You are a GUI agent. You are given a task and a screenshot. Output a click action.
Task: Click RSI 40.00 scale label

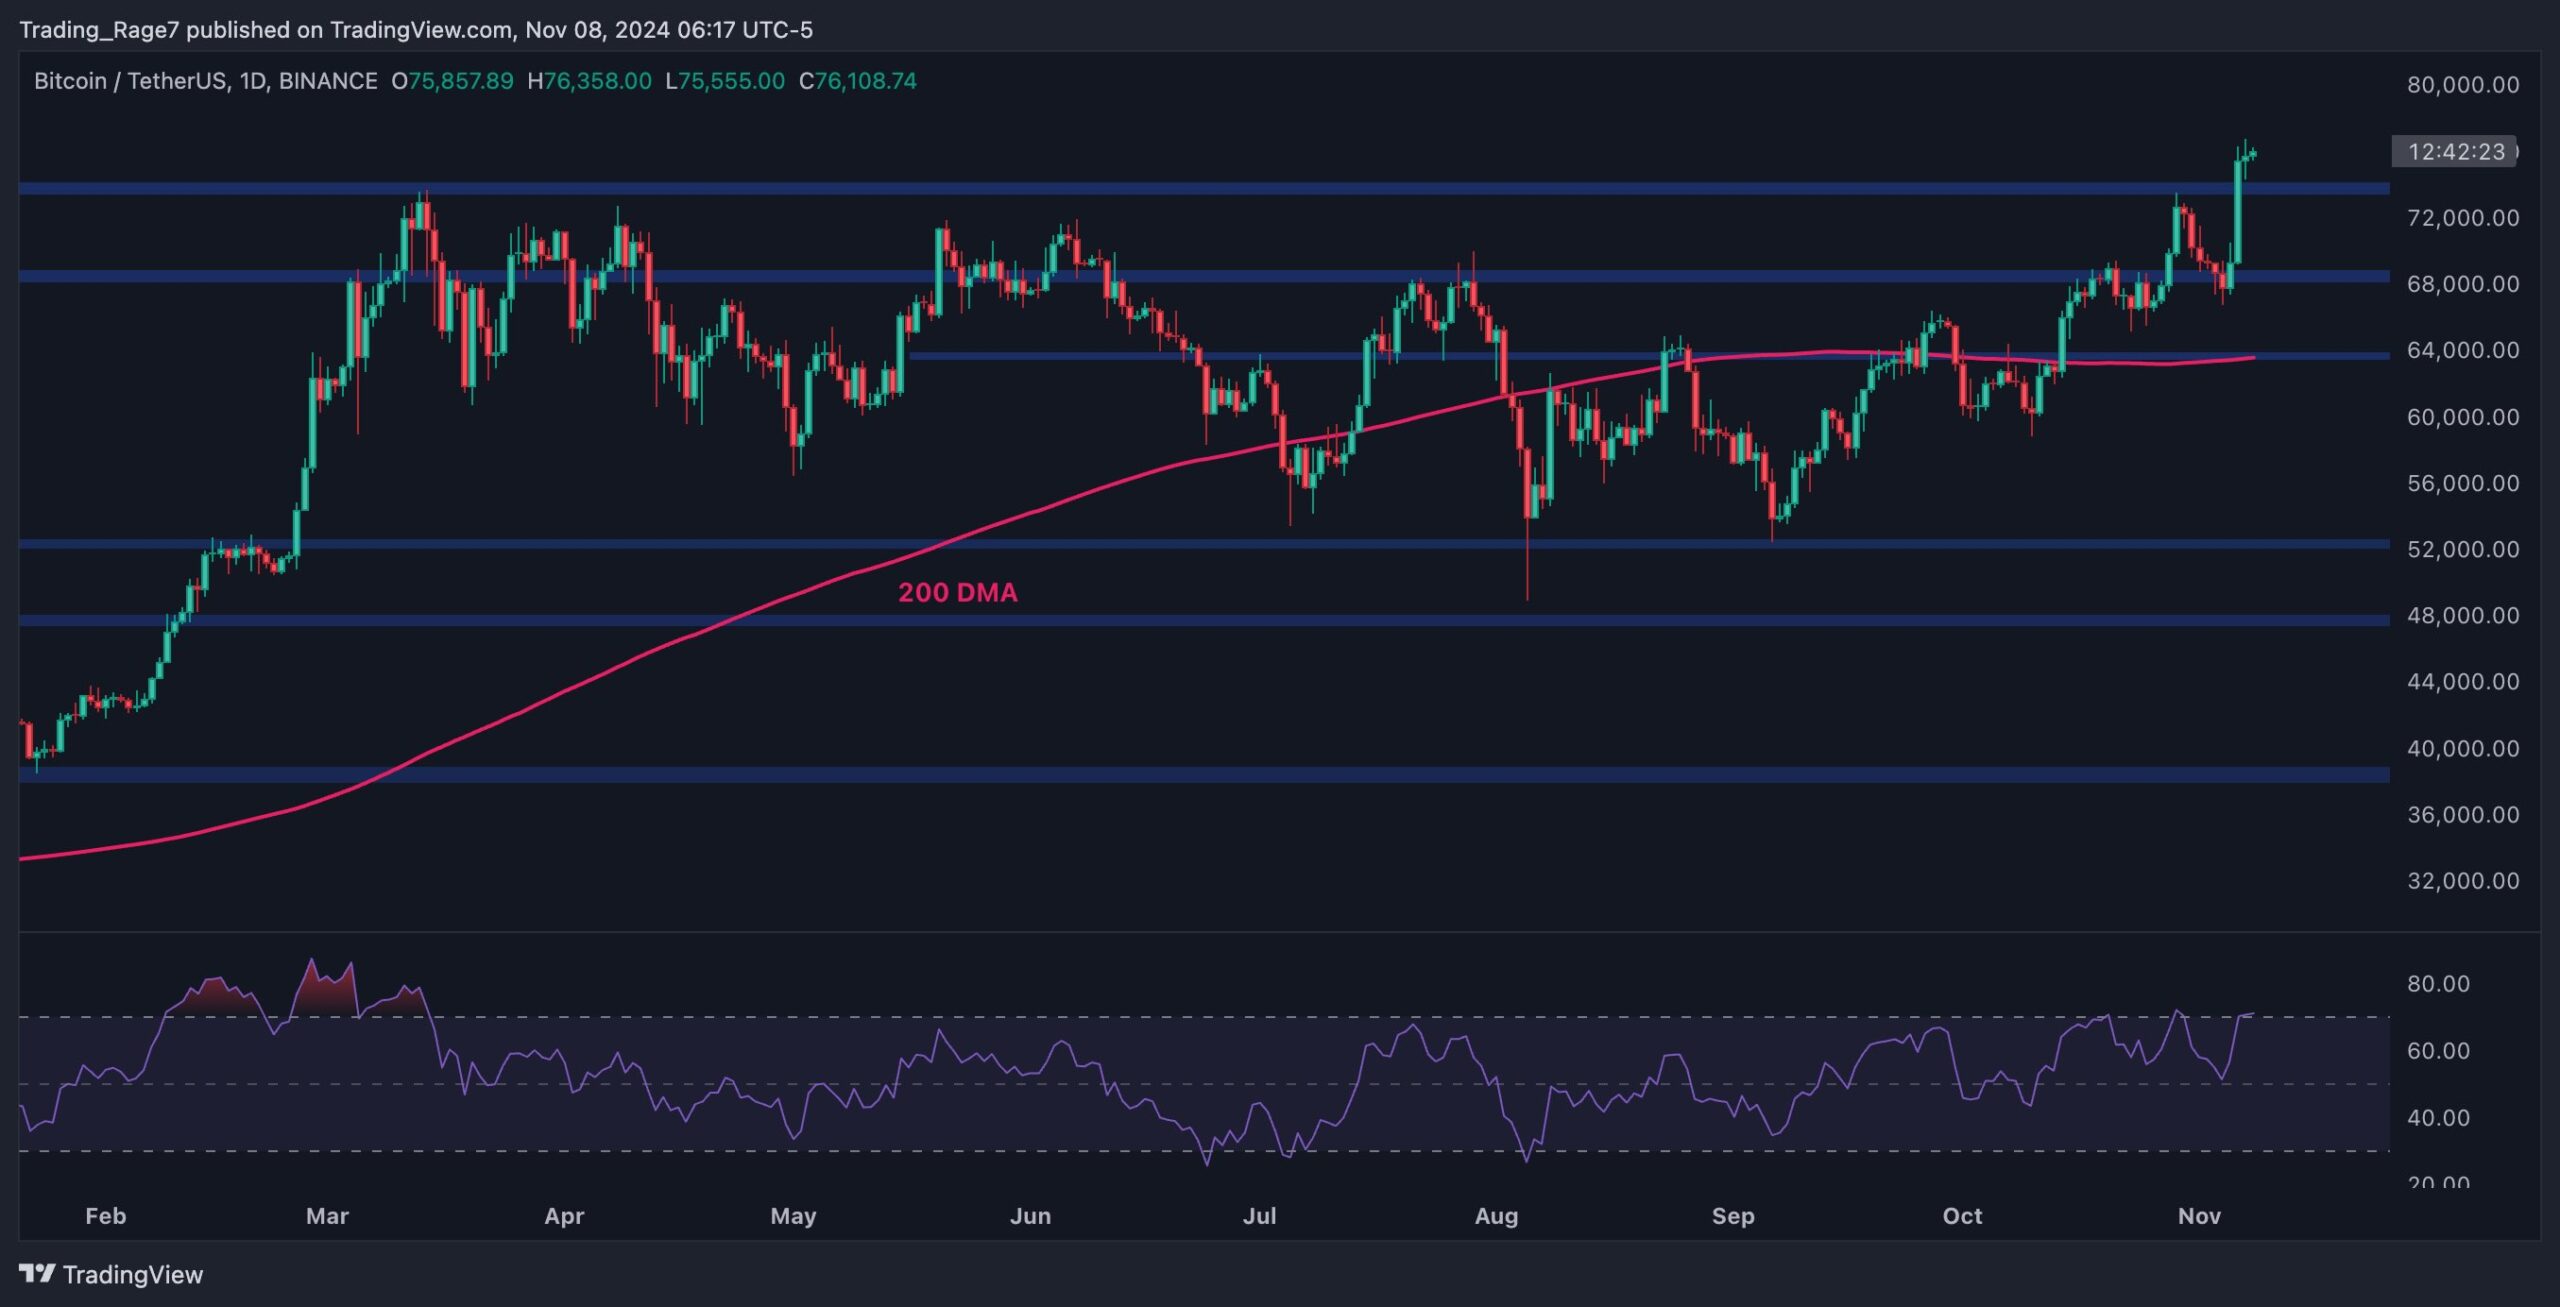pos(2438,1118)
